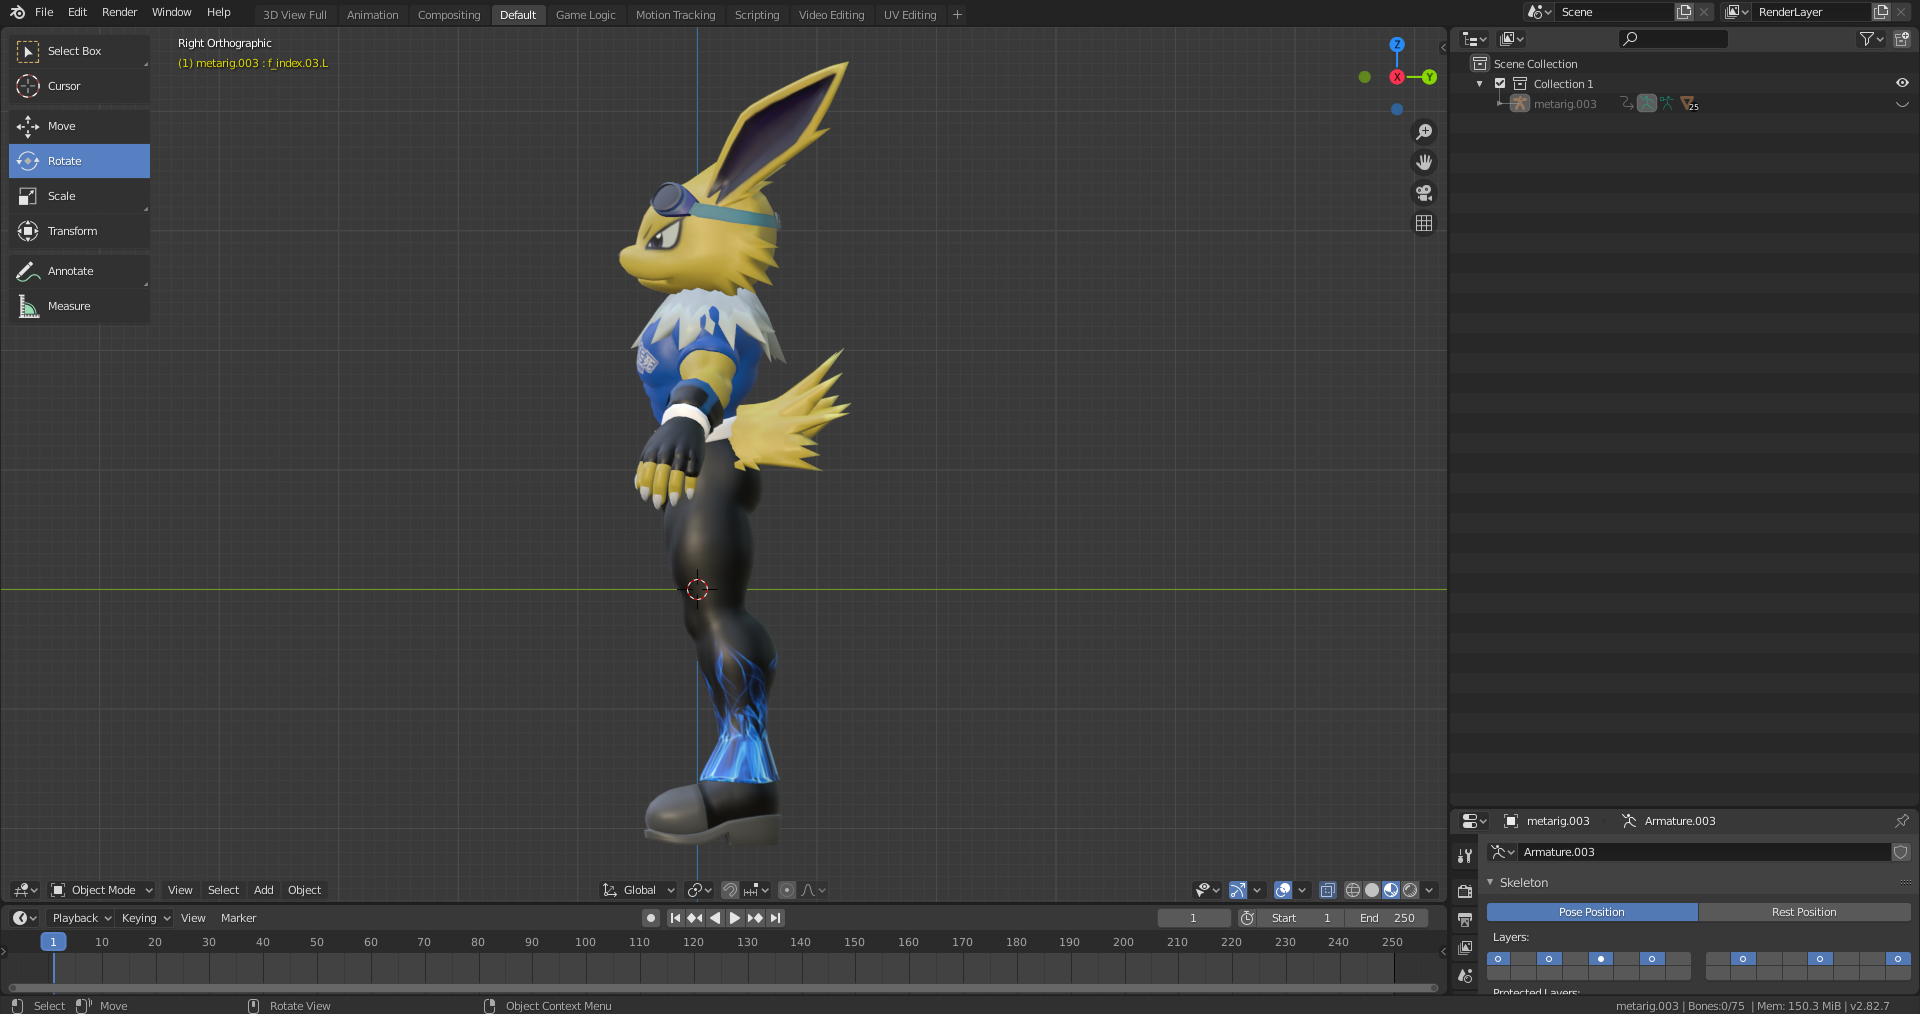Toggle Collection 1 exclude checkbox

tap(1500, 84)
